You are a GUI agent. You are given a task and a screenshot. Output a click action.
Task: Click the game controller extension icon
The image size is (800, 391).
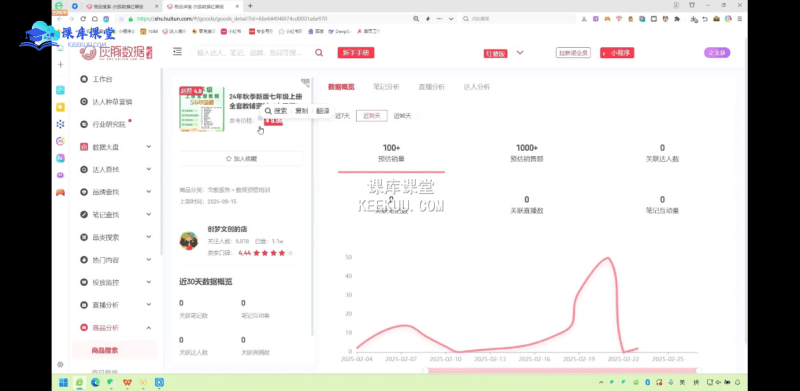point(607,19)
